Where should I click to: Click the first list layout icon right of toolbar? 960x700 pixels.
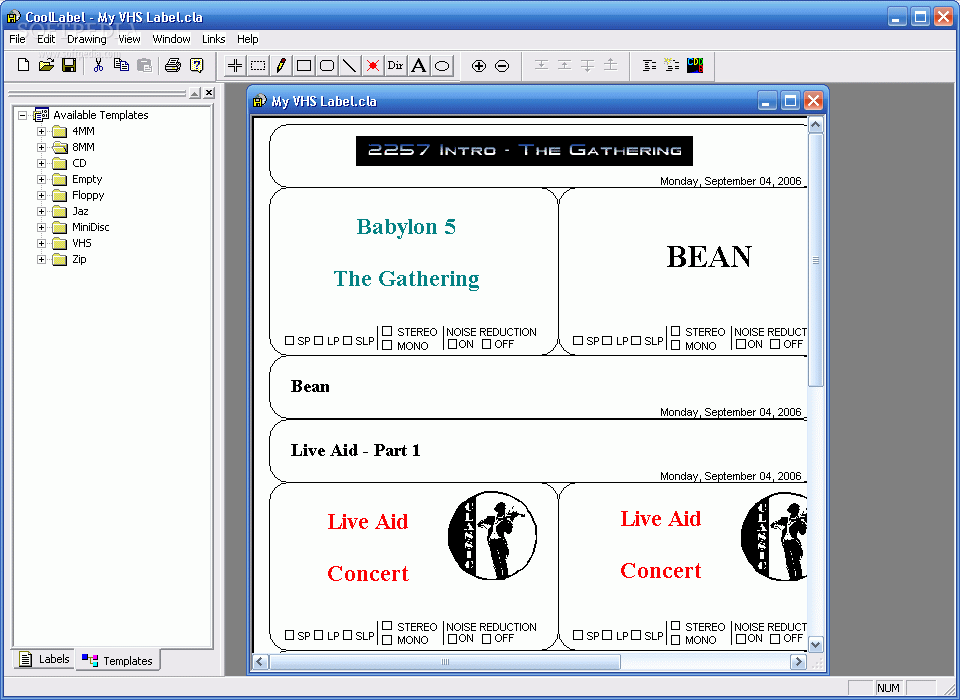pyautogui.click(x=650, y=65)
